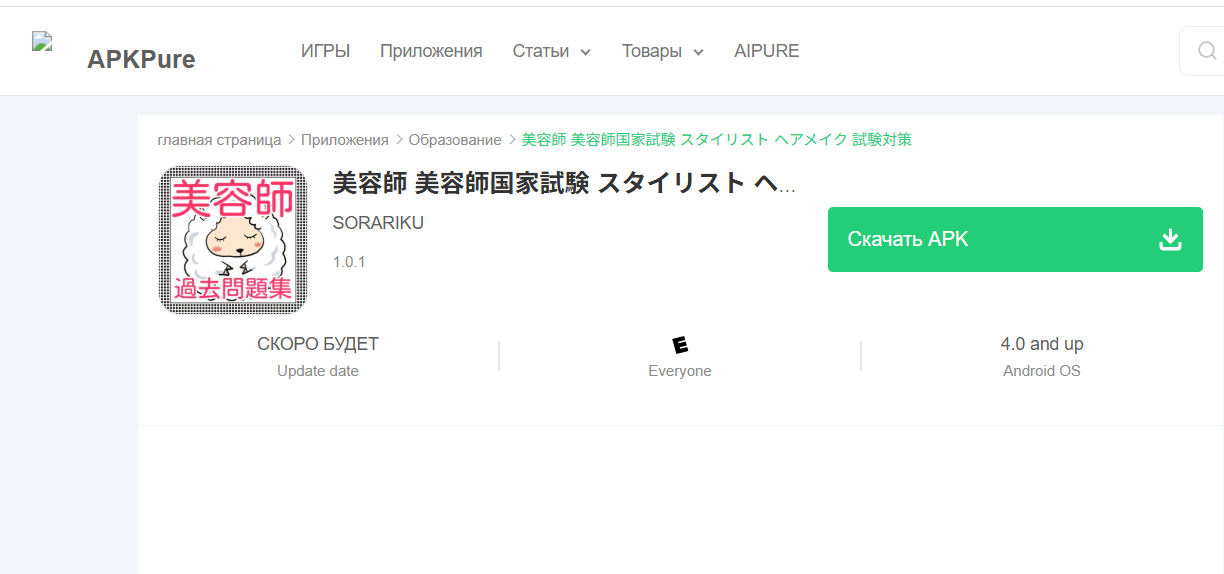Open the SORARIKU developer link
This screenshot has width=1224, height=574.
click(x=378, y=223)
